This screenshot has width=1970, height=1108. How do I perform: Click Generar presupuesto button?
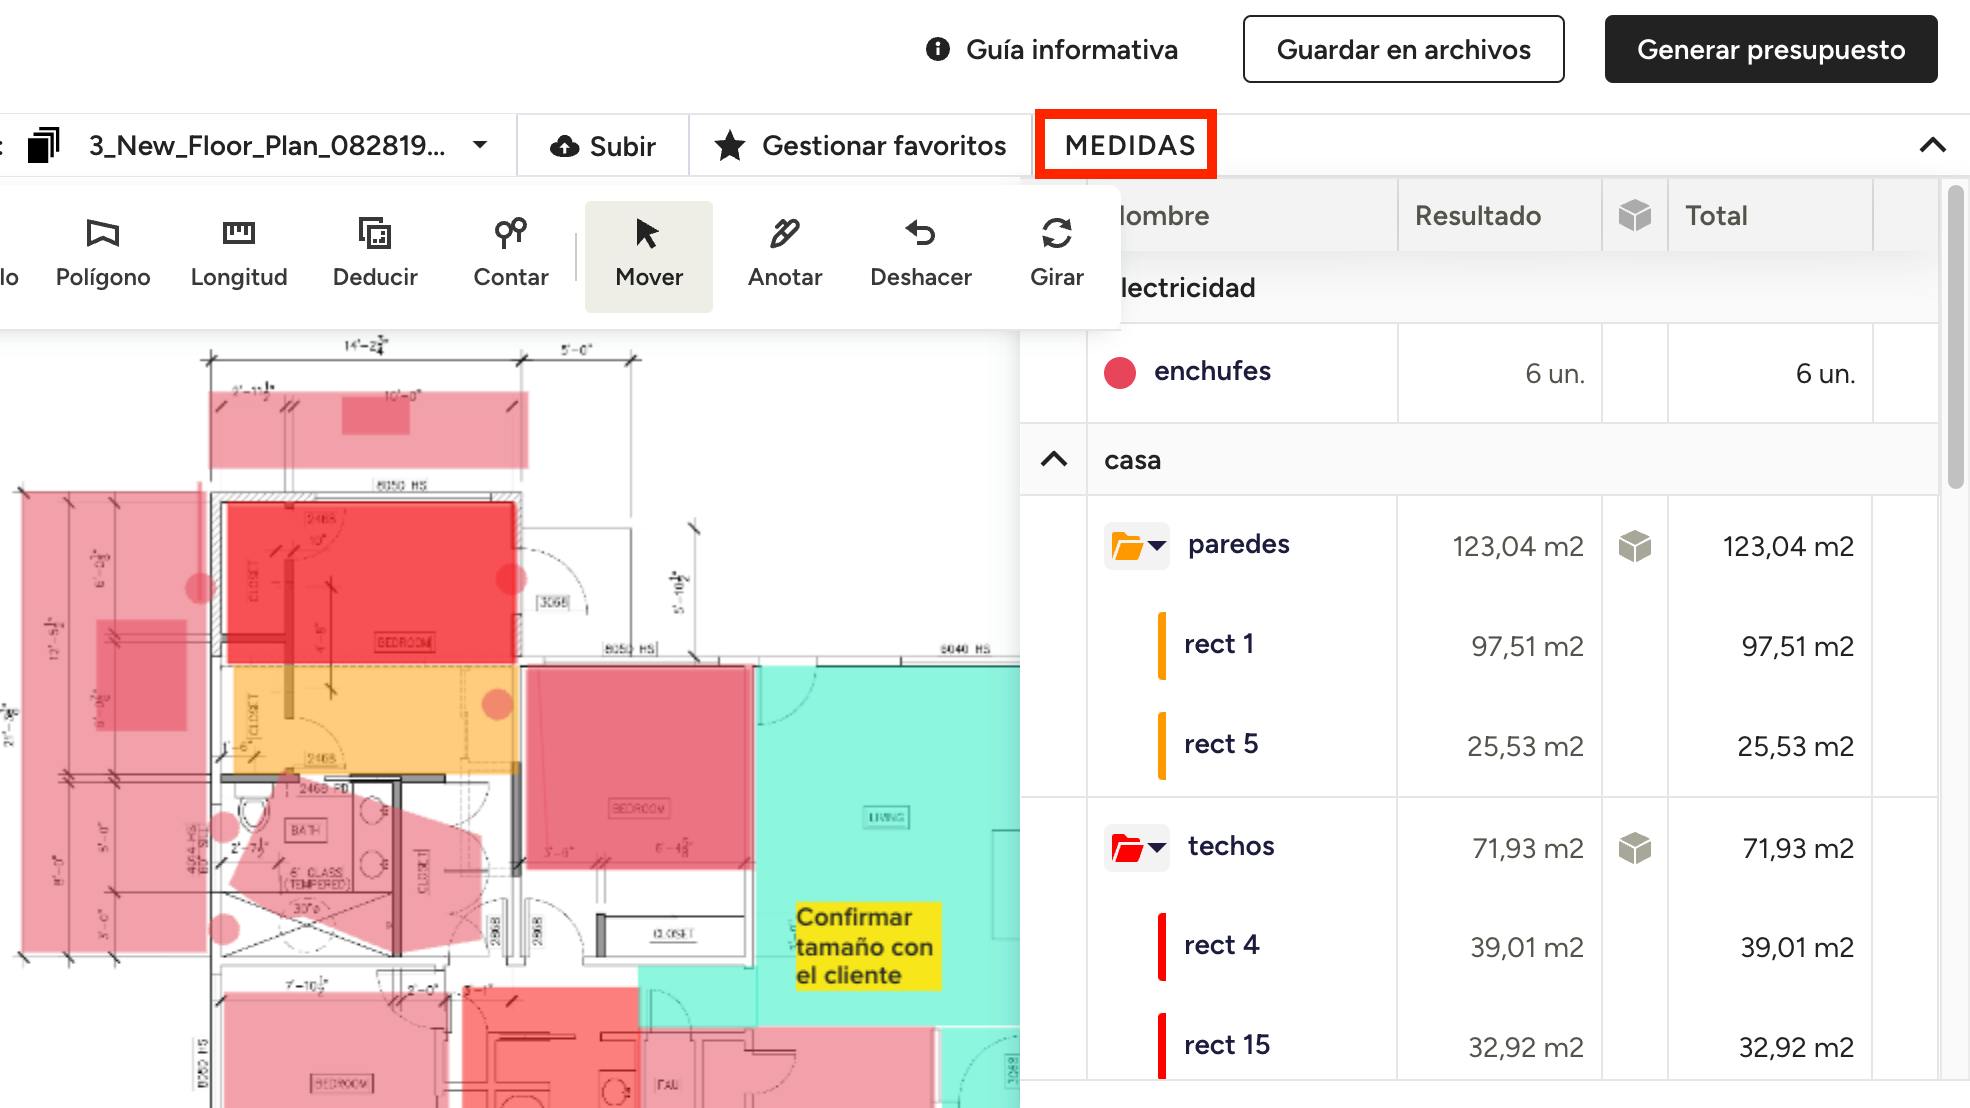pyautogui.click(x=1770, y=49)
